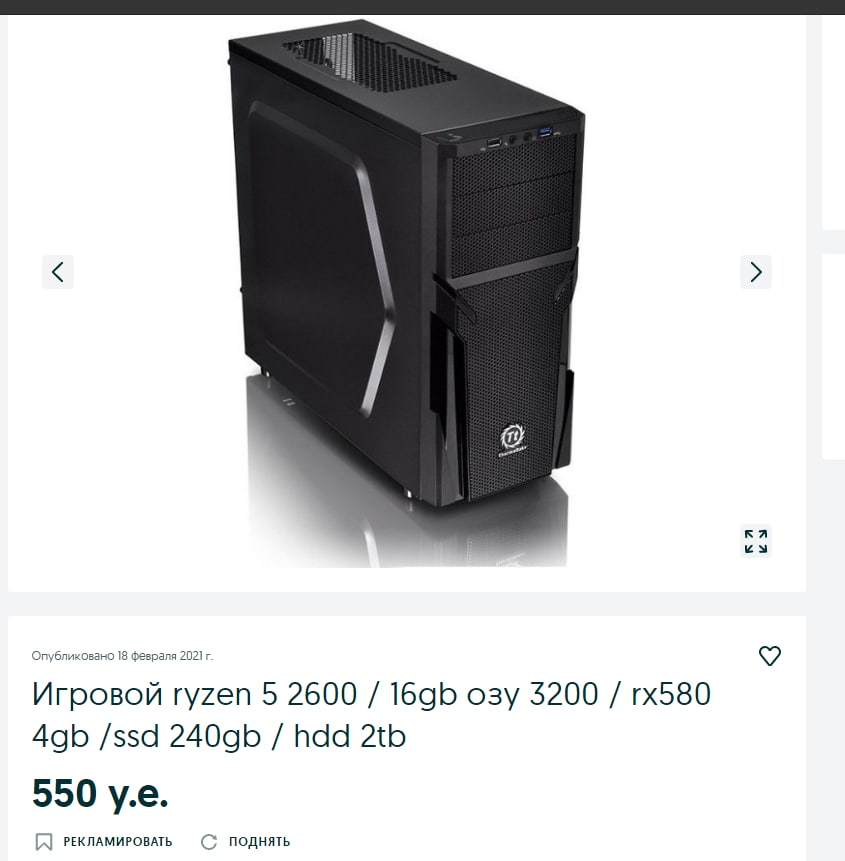Show the previous photo with left arrow
This screenshot has width=845, height=861.
click(58, 272)
